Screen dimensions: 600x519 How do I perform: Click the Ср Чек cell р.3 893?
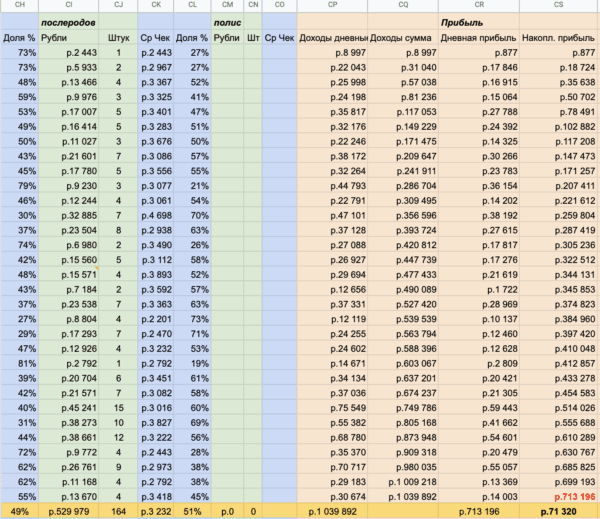click(x=155, y=275)
